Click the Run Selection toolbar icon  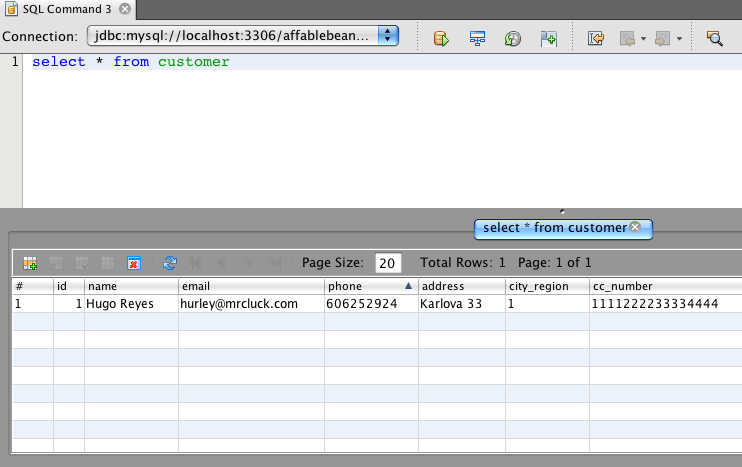pos(477,38)
